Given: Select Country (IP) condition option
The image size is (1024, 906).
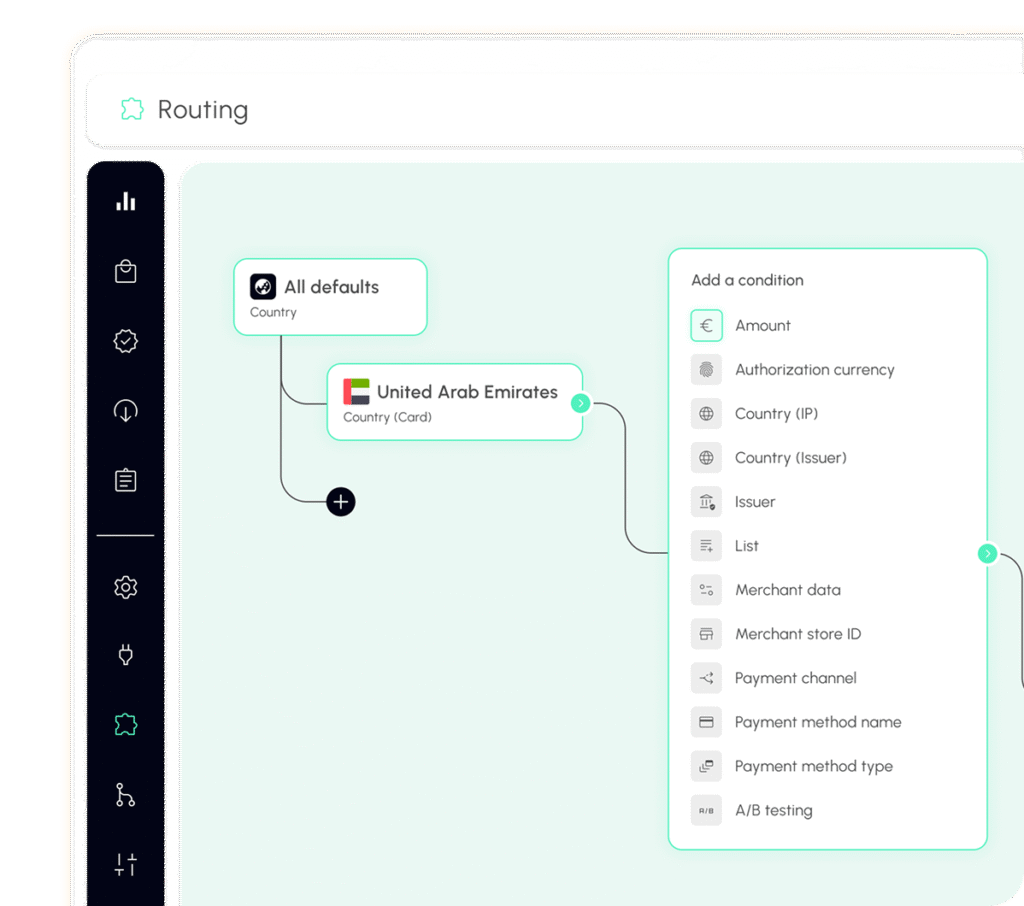Looking at the screenshot, I should [776, 413].
